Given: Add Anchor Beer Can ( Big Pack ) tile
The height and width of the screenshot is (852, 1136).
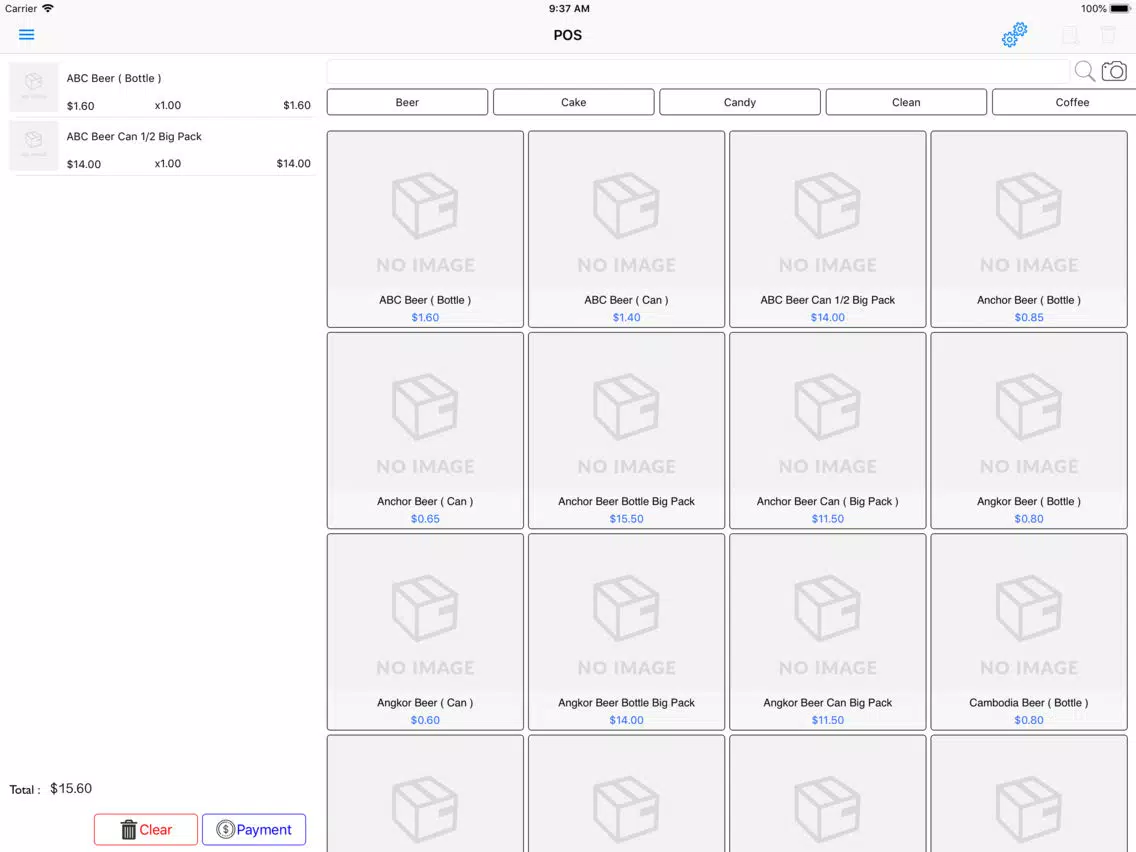Looking at the screenshot, I should (827, 430).
